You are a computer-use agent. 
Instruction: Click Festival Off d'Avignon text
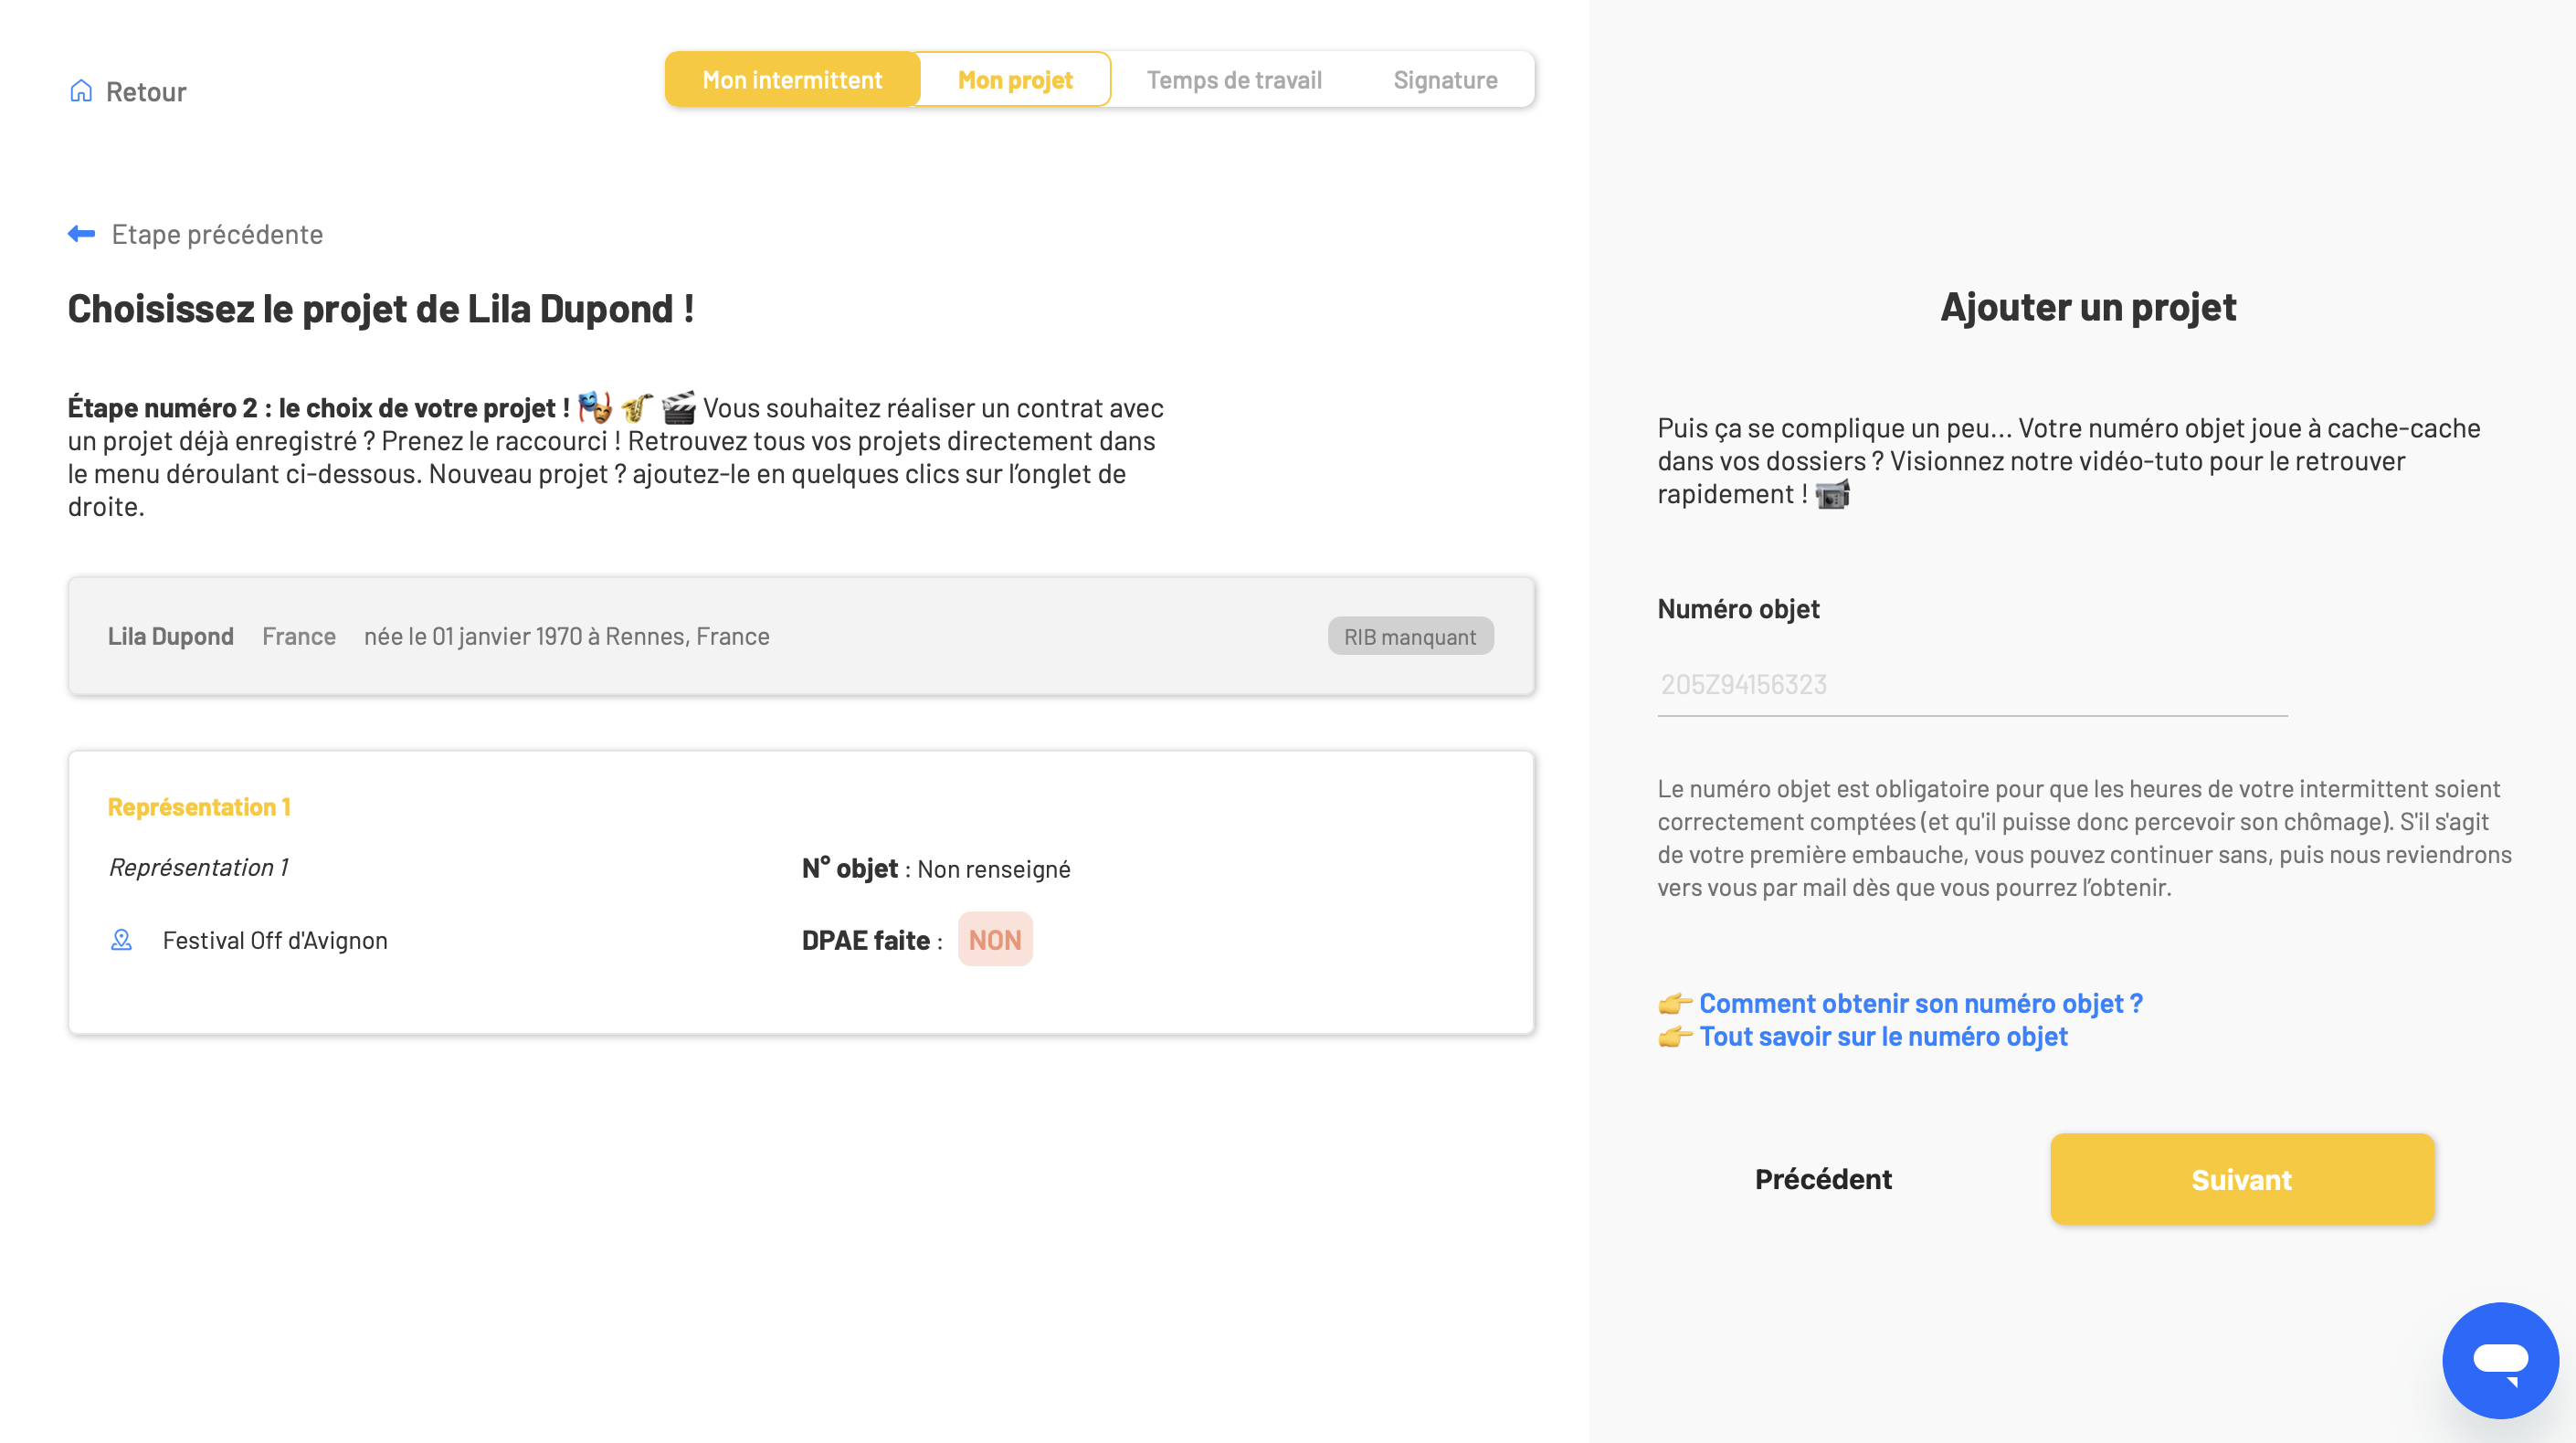[x=275, y=940]
